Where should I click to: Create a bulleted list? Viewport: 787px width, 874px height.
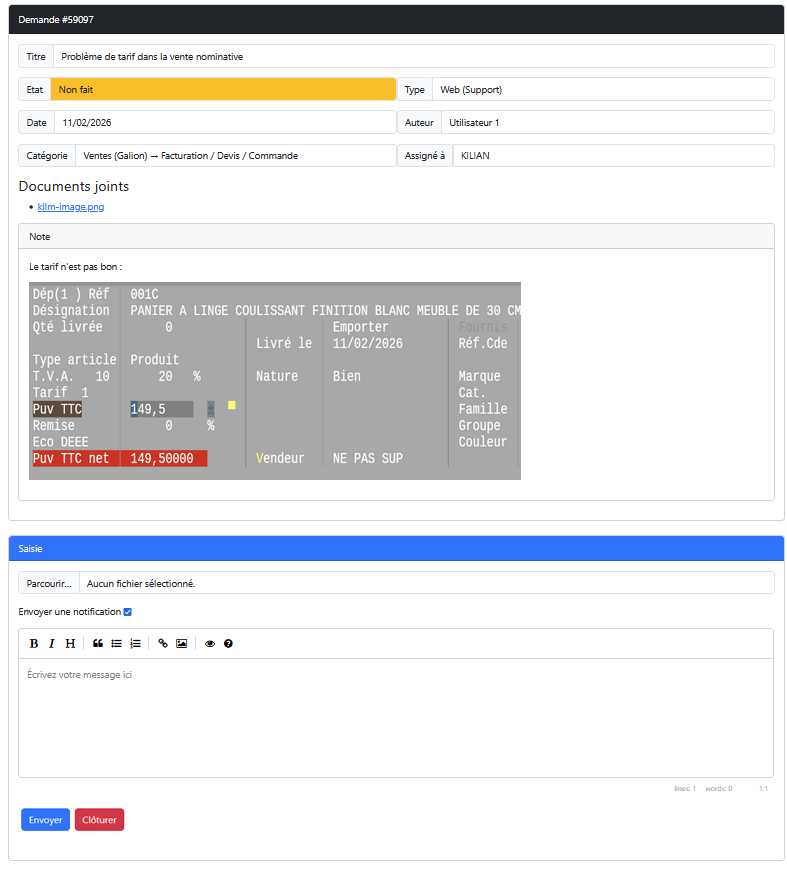tap(116, 643)
